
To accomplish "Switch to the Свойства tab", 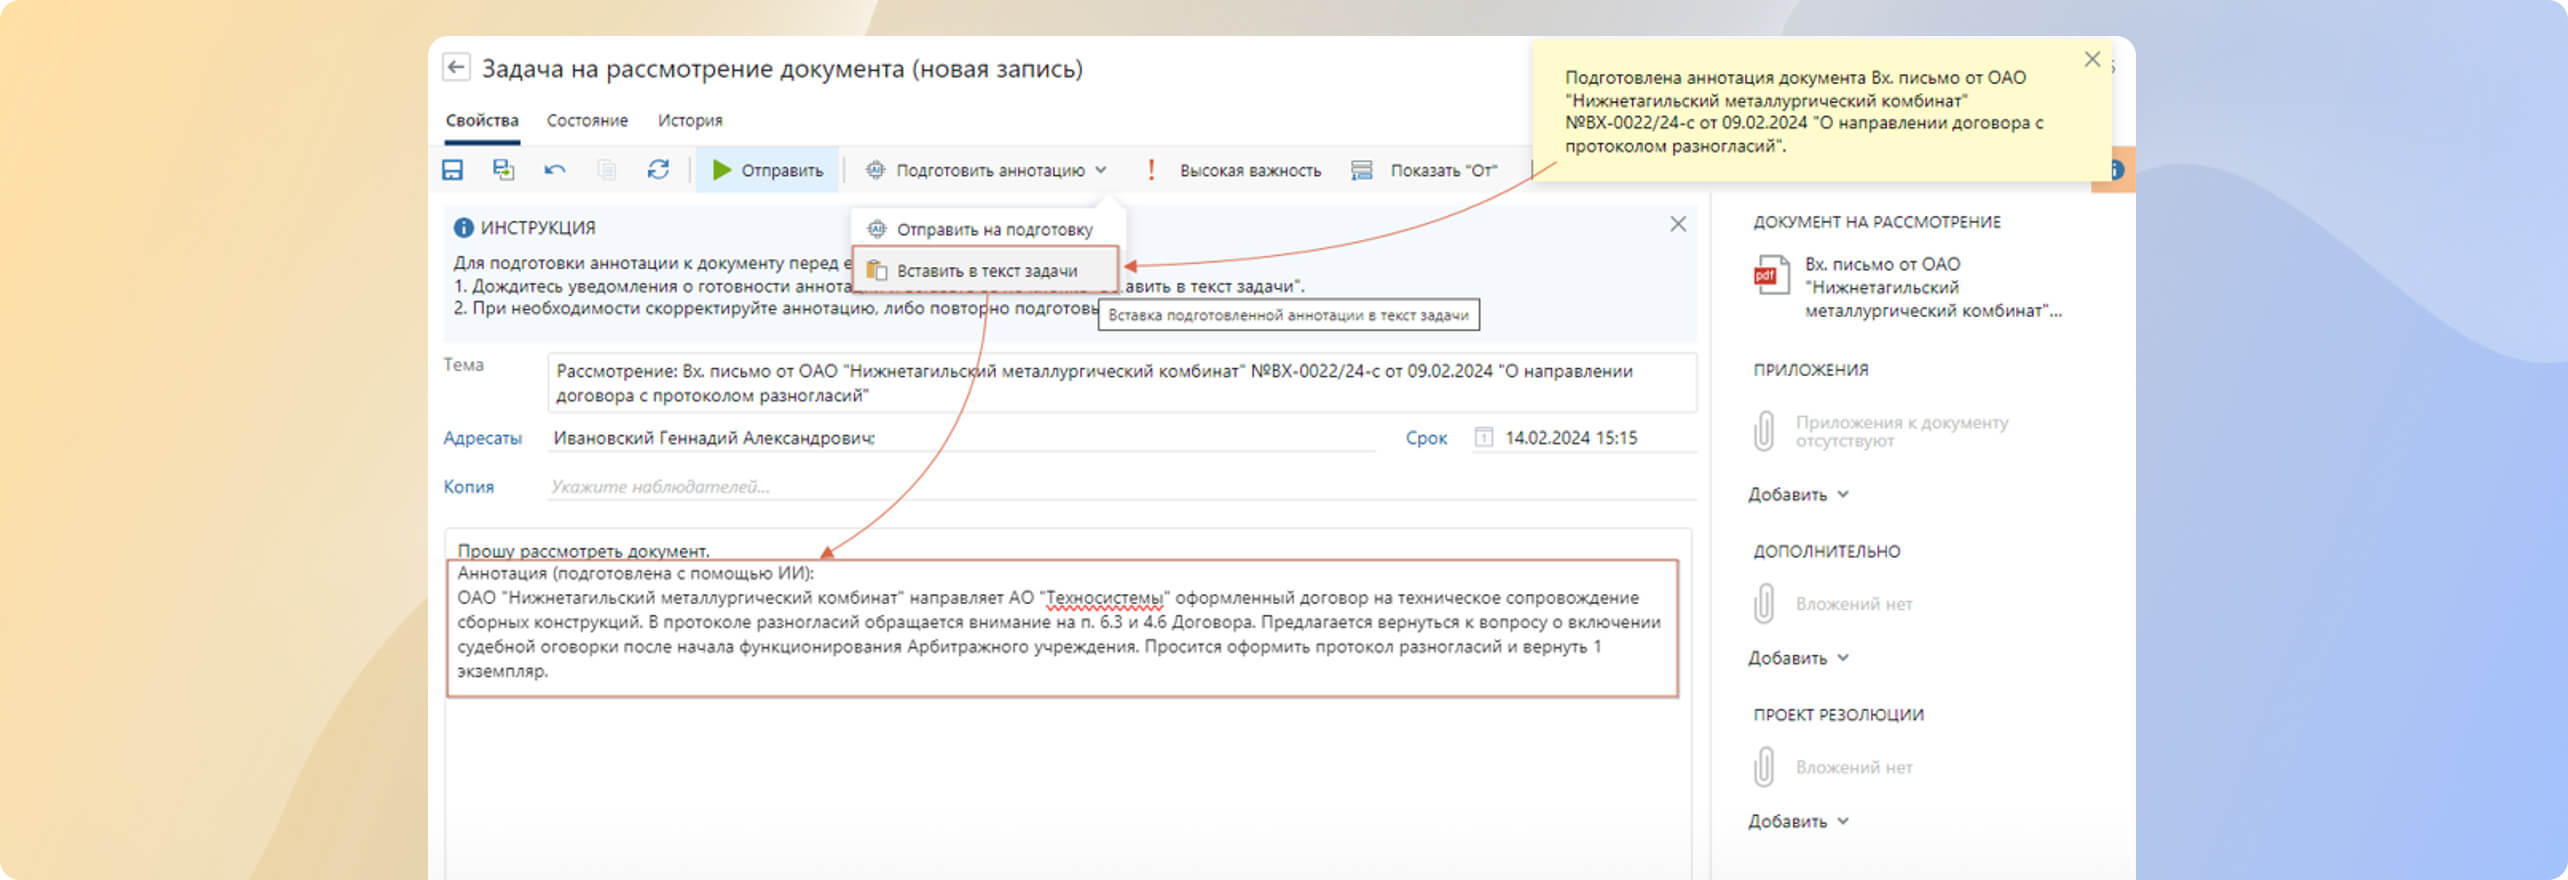I will [482, 120].
